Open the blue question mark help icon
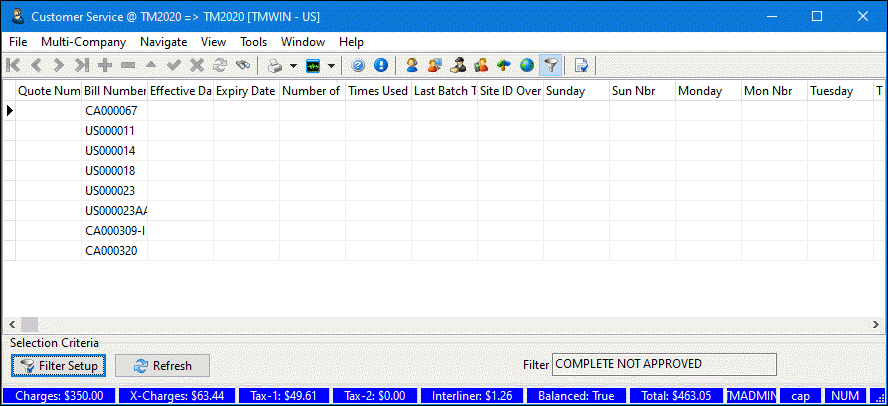The height and width of the screenshot is (406, 888). 358,66
